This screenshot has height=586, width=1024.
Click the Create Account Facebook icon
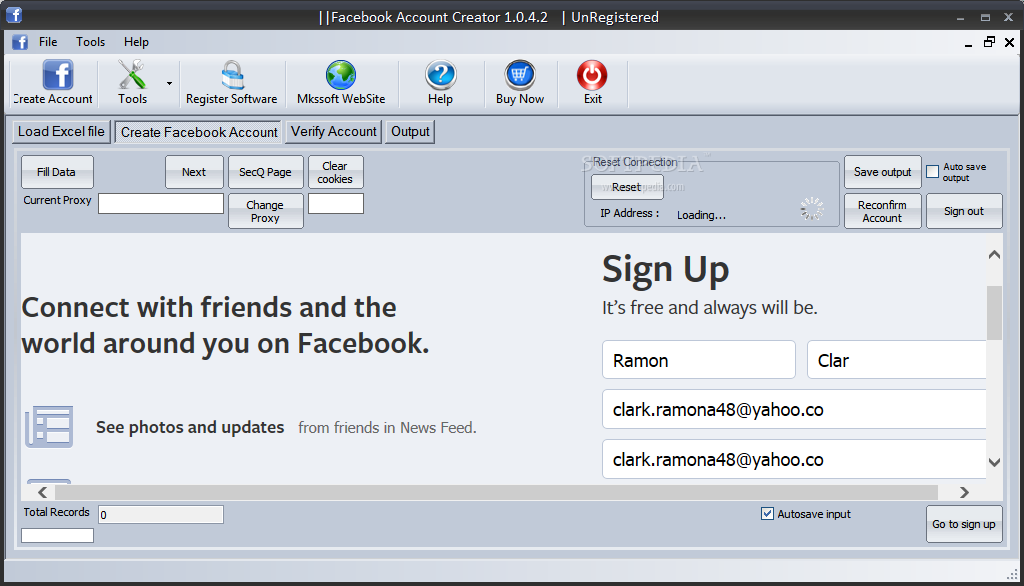tap(57, 75)
